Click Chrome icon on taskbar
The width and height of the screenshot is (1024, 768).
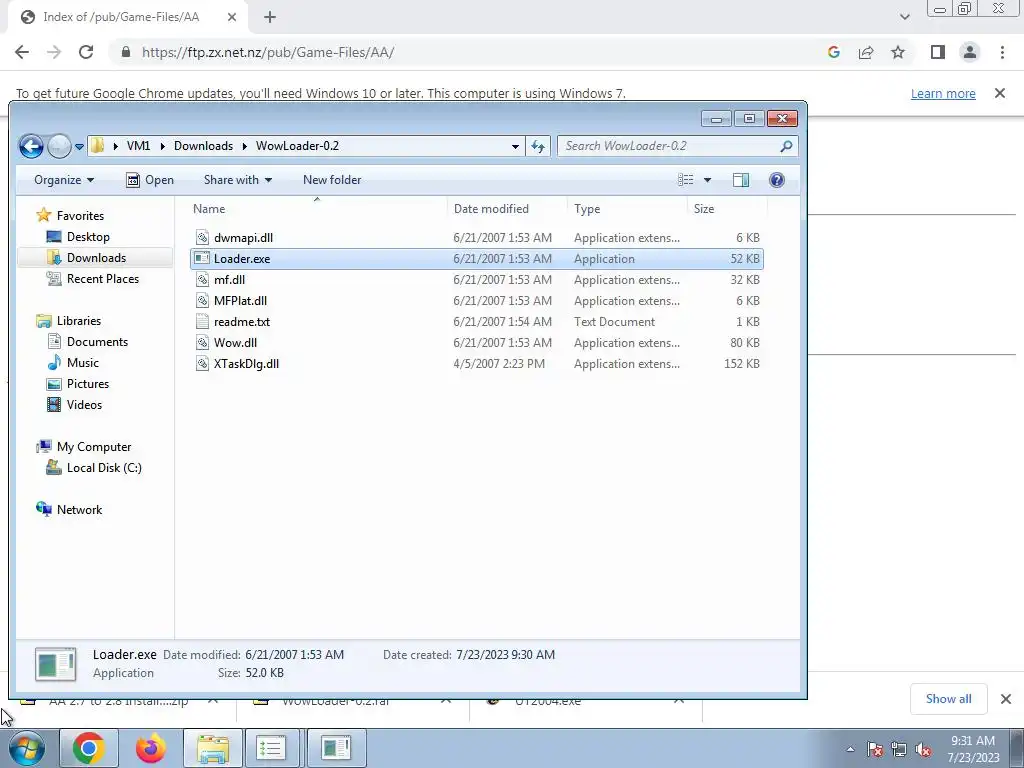click(x=89, y=748)
